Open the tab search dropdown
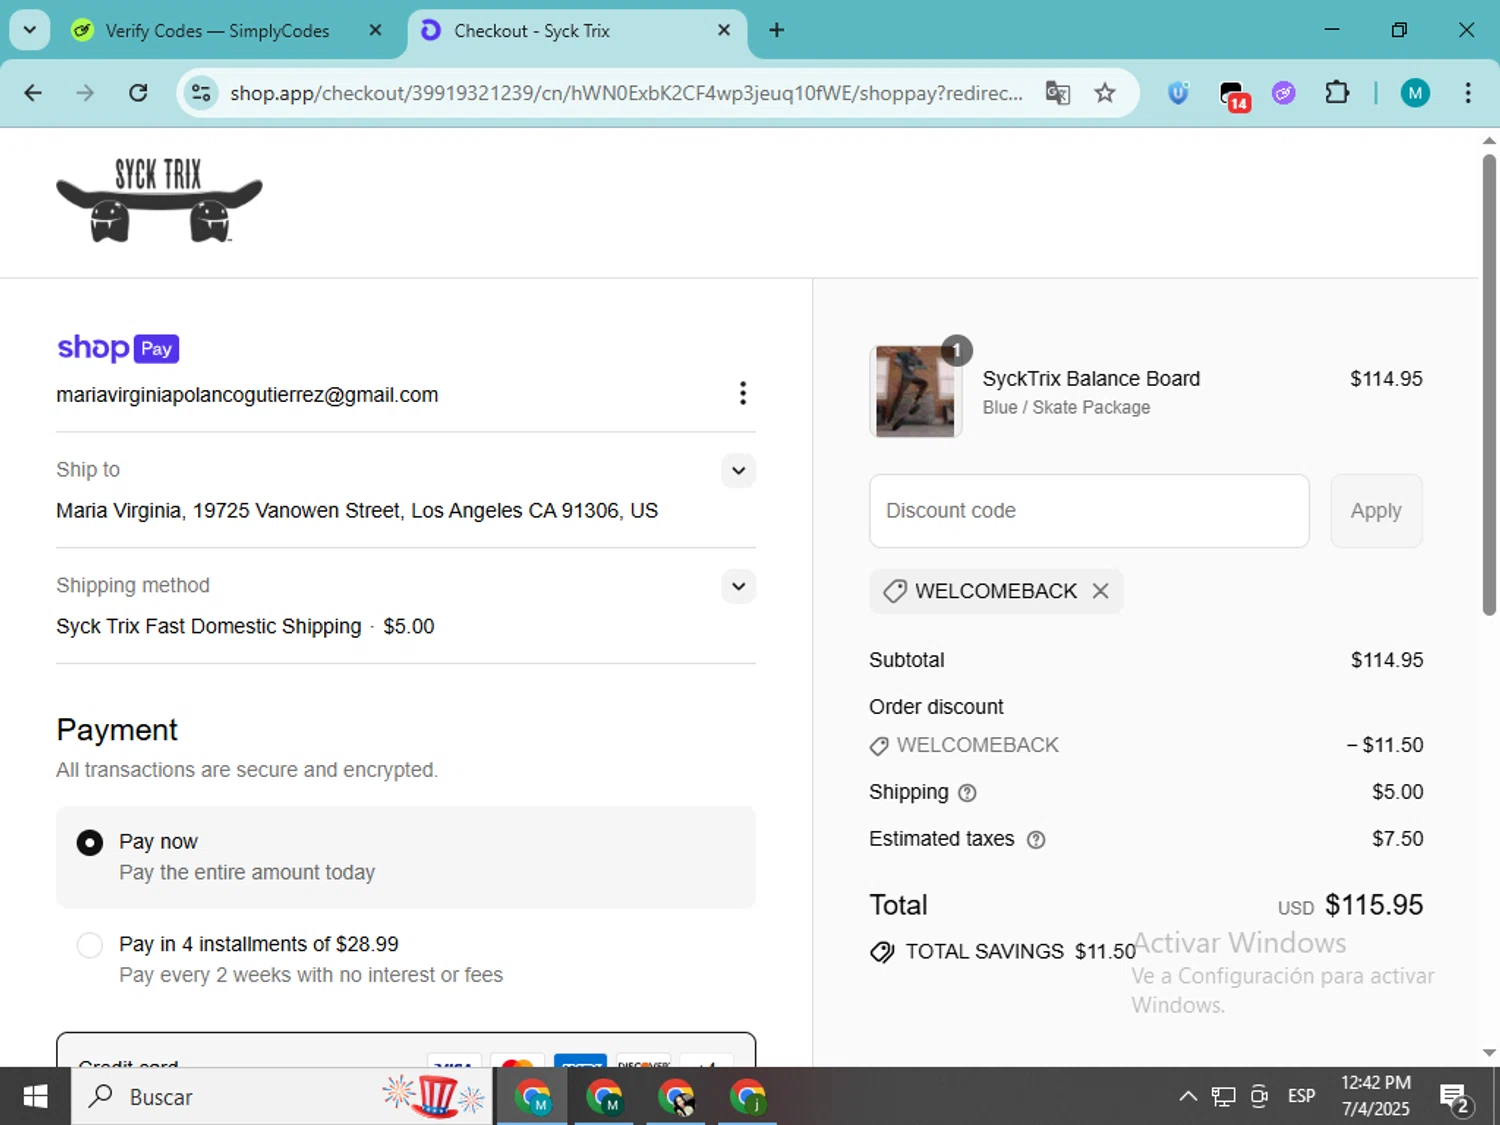Image resolution: width=1500 pixels, height=1125 pixels. tap(30, 30)
